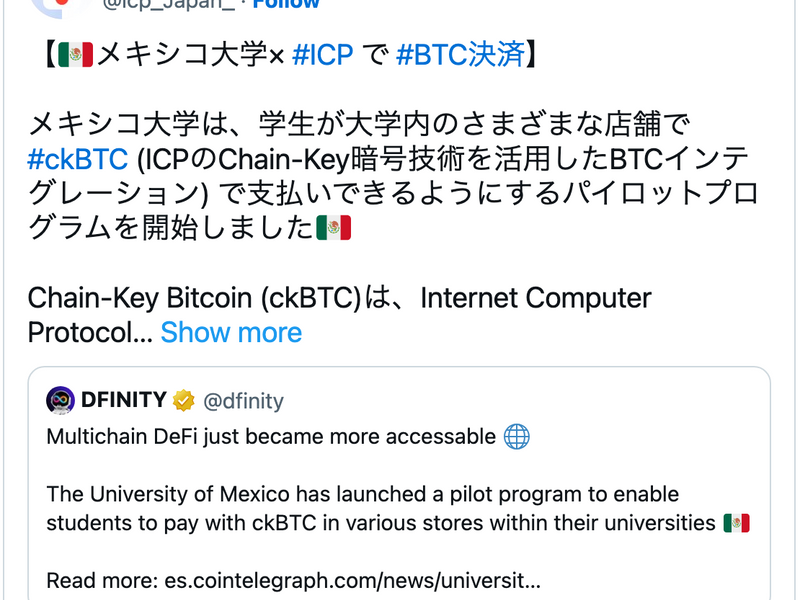The image size is (800, 600).
Task: Click the DFINITY circular profile picture
Action: (59, 401)
